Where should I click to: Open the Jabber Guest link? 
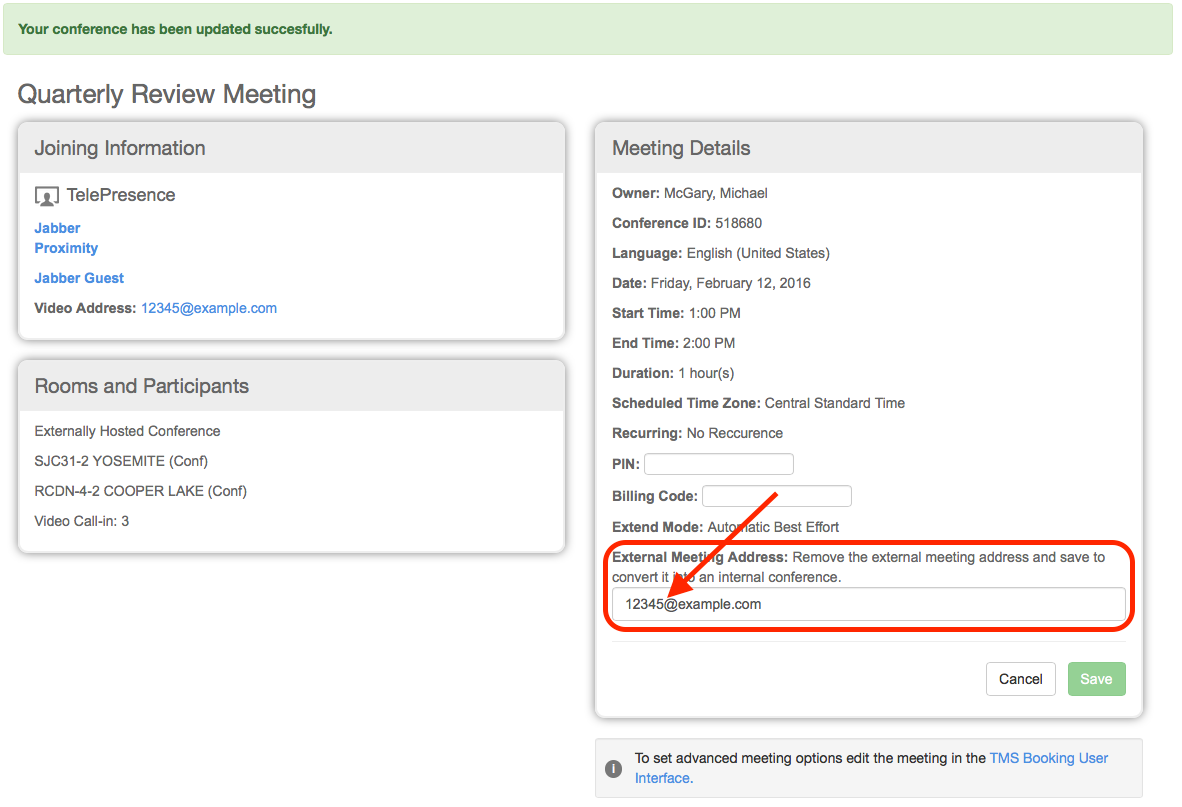(x=79, y=278)
